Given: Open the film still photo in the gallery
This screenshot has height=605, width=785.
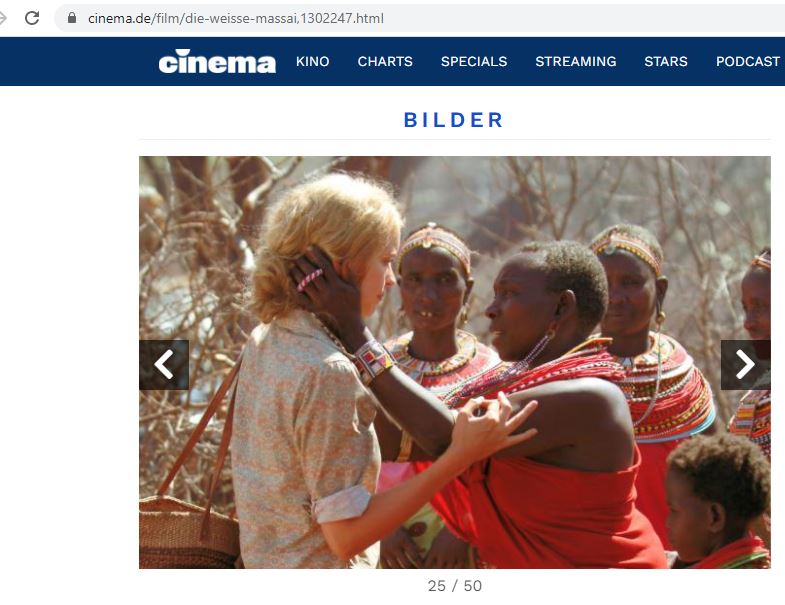Looking at the screenshot, I should coord(455,362).
